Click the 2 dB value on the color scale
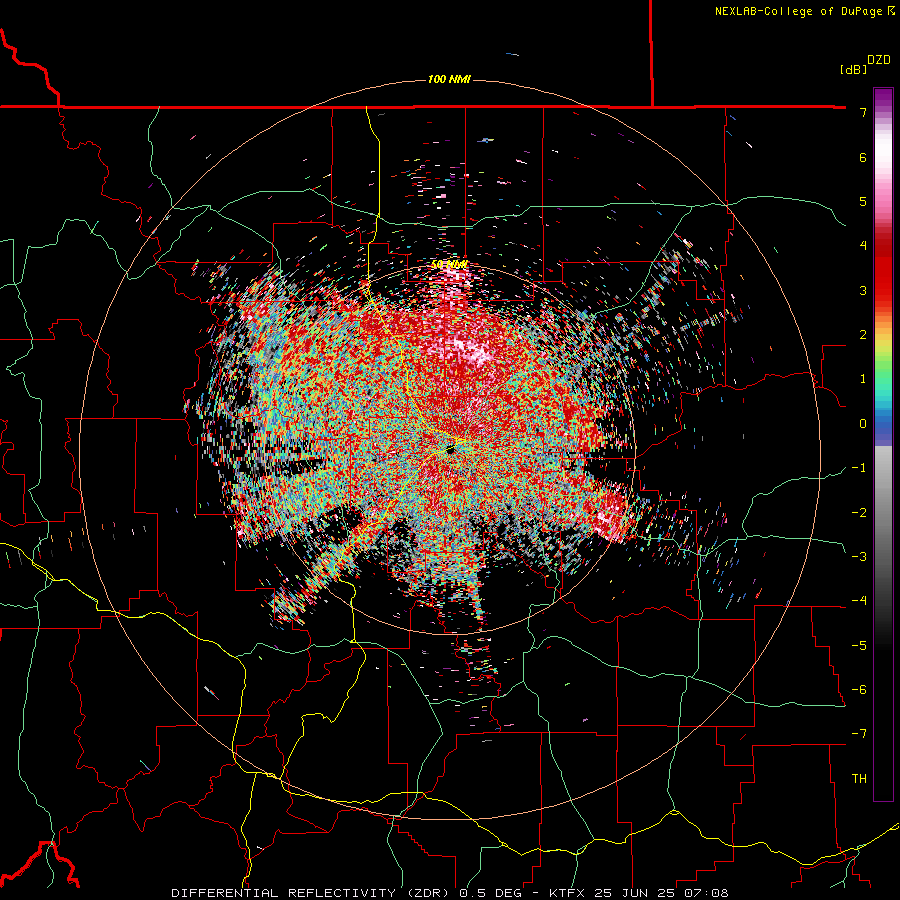 (x=863, y=335)
